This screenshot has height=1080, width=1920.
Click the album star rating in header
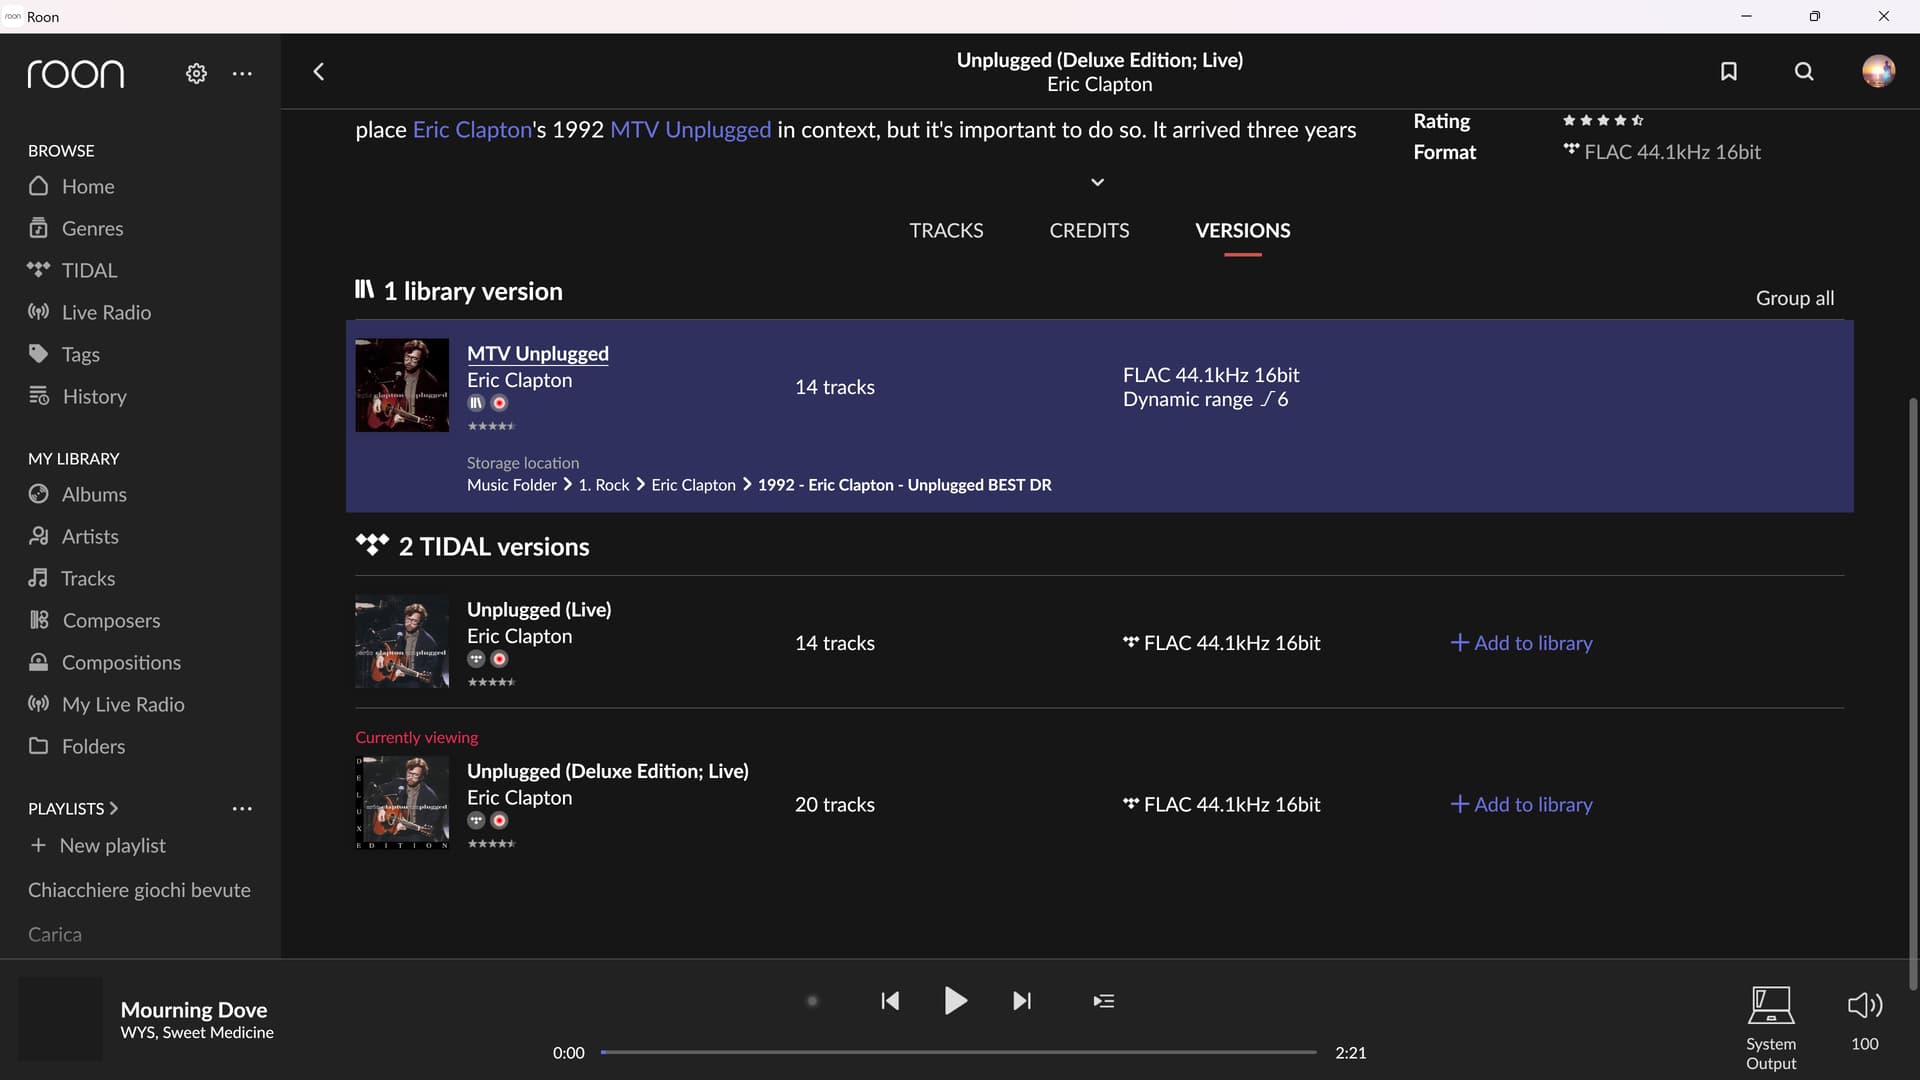click(1603, 120)
